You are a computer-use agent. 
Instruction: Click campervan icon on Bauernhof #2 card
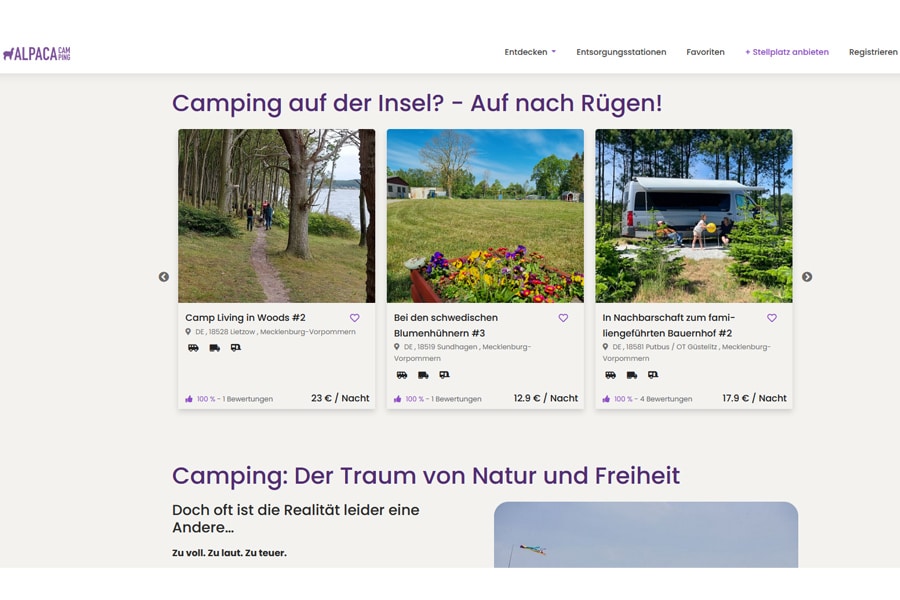coord(611,375)
